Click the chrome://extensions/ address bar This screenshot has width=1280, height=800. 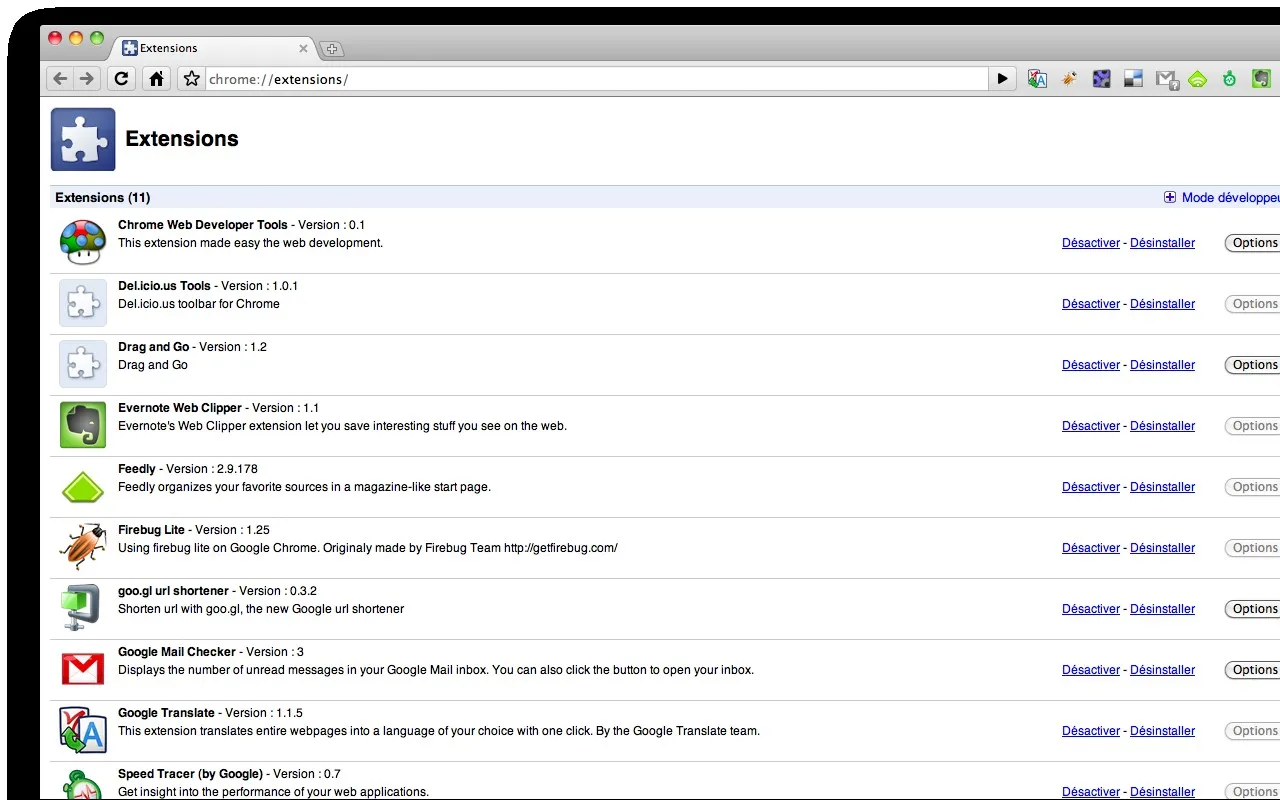597,79
